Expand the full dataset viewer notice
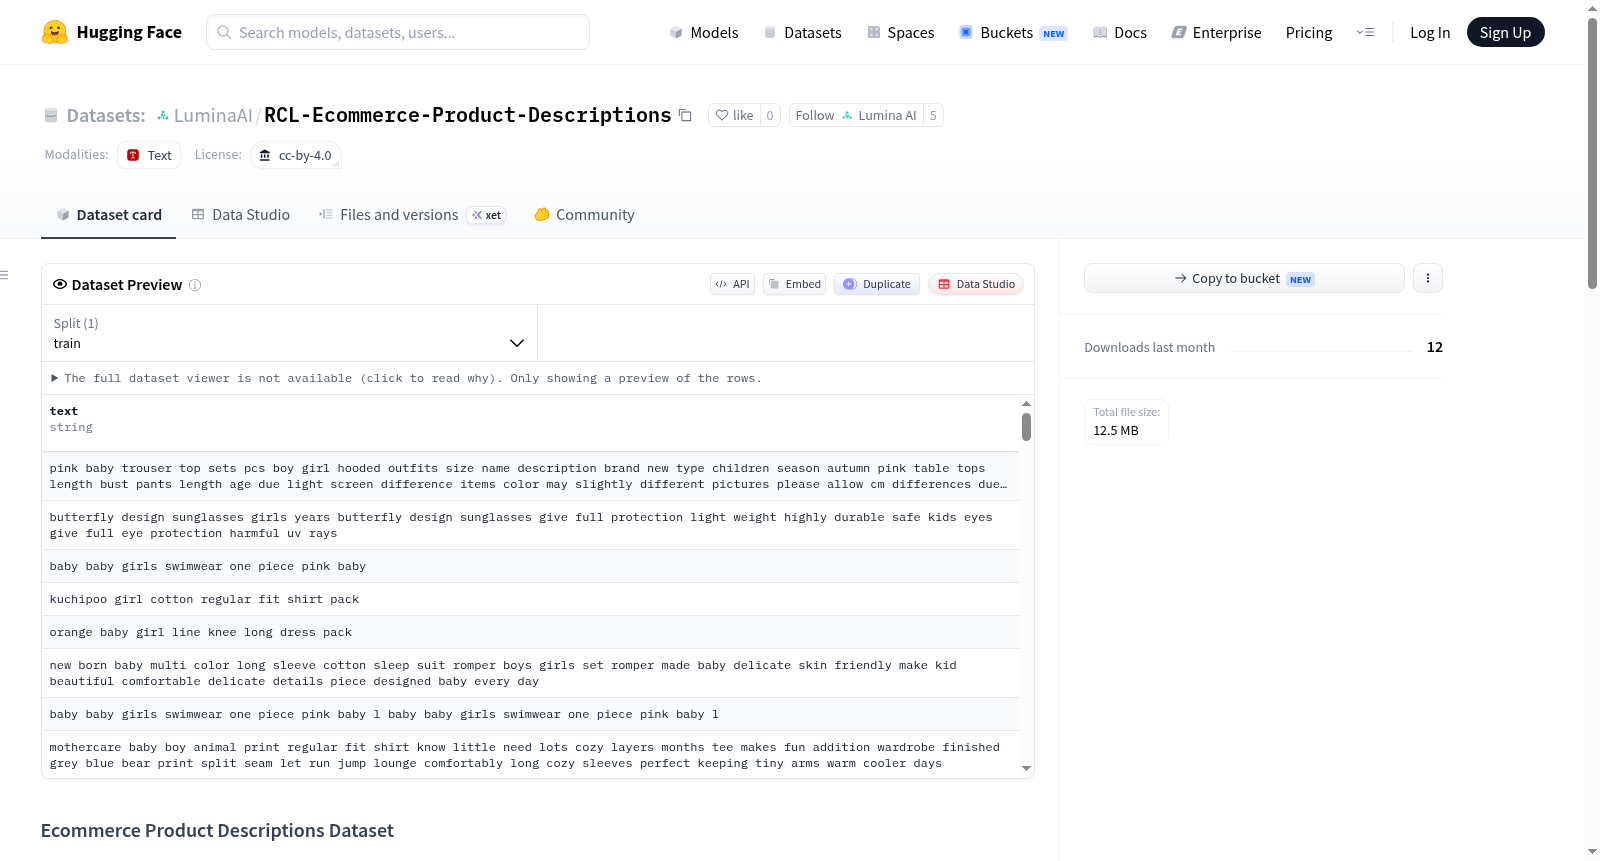1600x861 pixels. pyautogui.click(x=406, y=378)
